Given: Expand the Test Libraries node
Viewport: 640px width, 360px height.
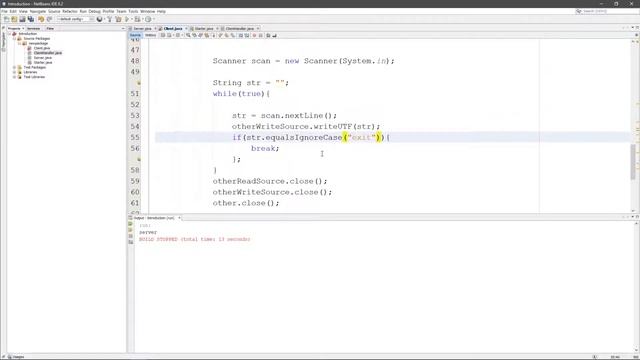Looking at the screenshot, I should (x=15, y=77).
